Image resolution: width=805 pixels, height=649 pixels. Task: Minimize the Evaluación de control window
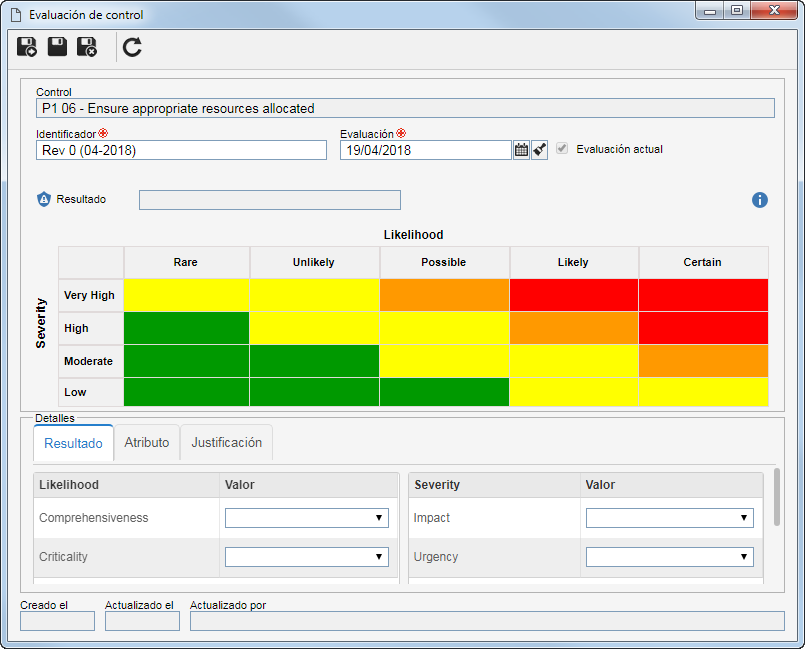(x=710, y=11)
